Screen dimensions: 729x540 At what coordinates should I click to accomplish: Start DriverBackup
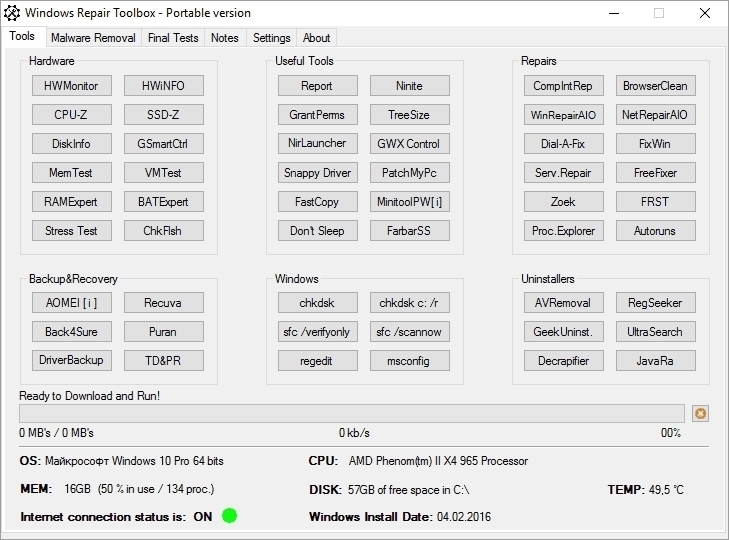click(x=72, y=360)
